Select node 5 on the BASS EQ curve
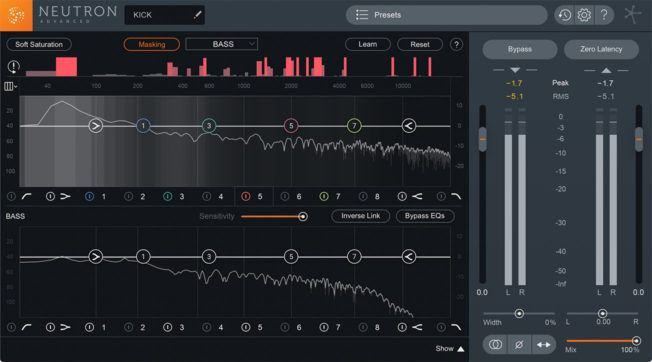The width and height of the screenshot is (652, 362). (x=291, y=257)
